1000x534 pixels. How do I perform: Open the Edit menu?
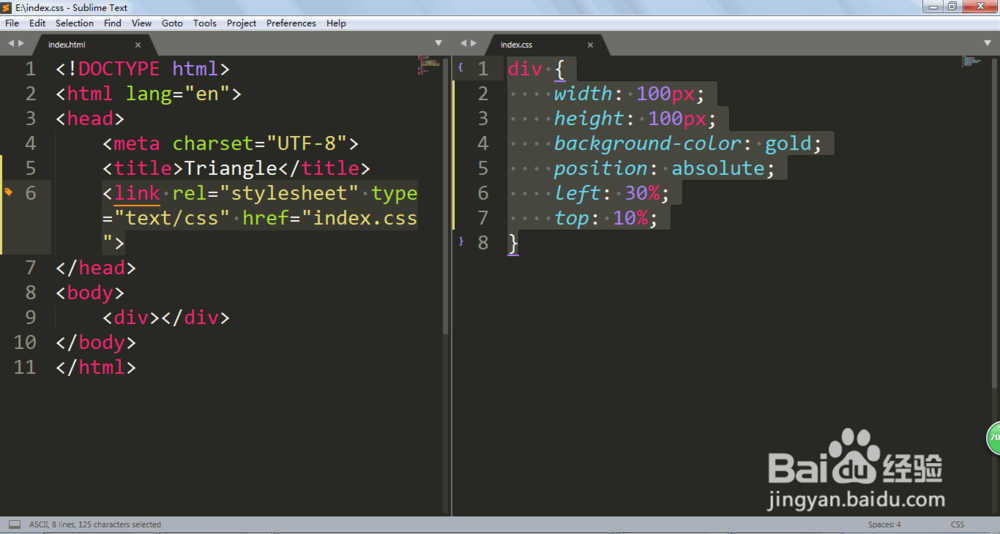pos(37,23)
